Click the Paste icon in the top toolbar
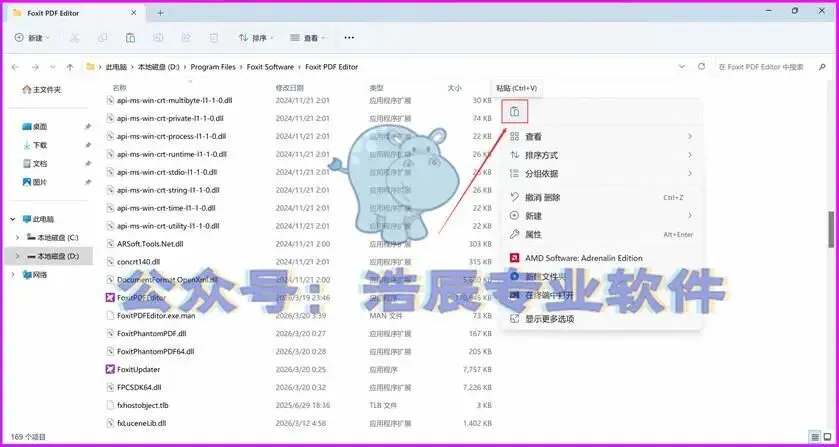The image size is (839, 447). click(130, 38)
